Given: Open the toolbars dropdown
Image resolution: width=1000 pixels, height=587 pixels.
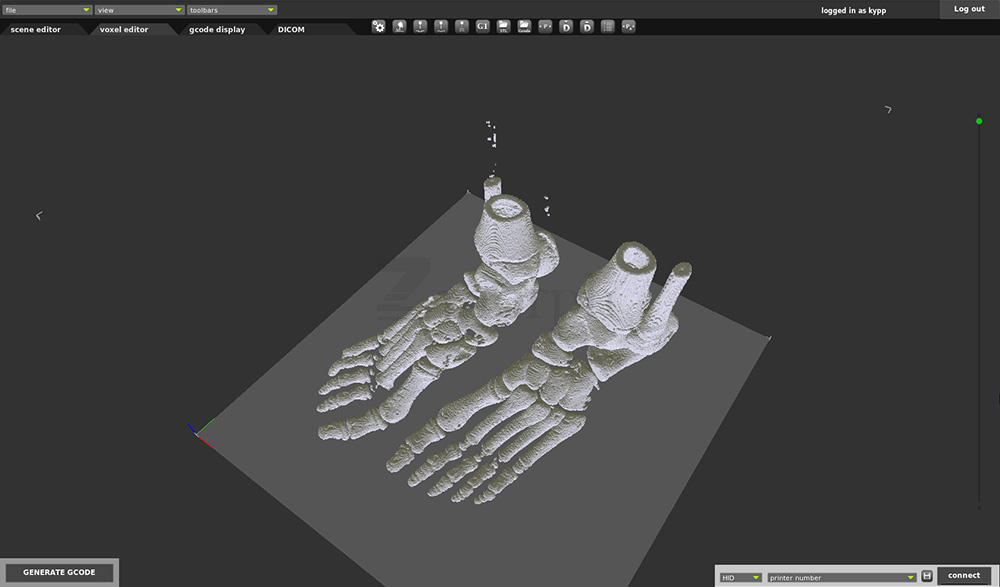Looking at the screenshot, I should click(x=232, y=10).
